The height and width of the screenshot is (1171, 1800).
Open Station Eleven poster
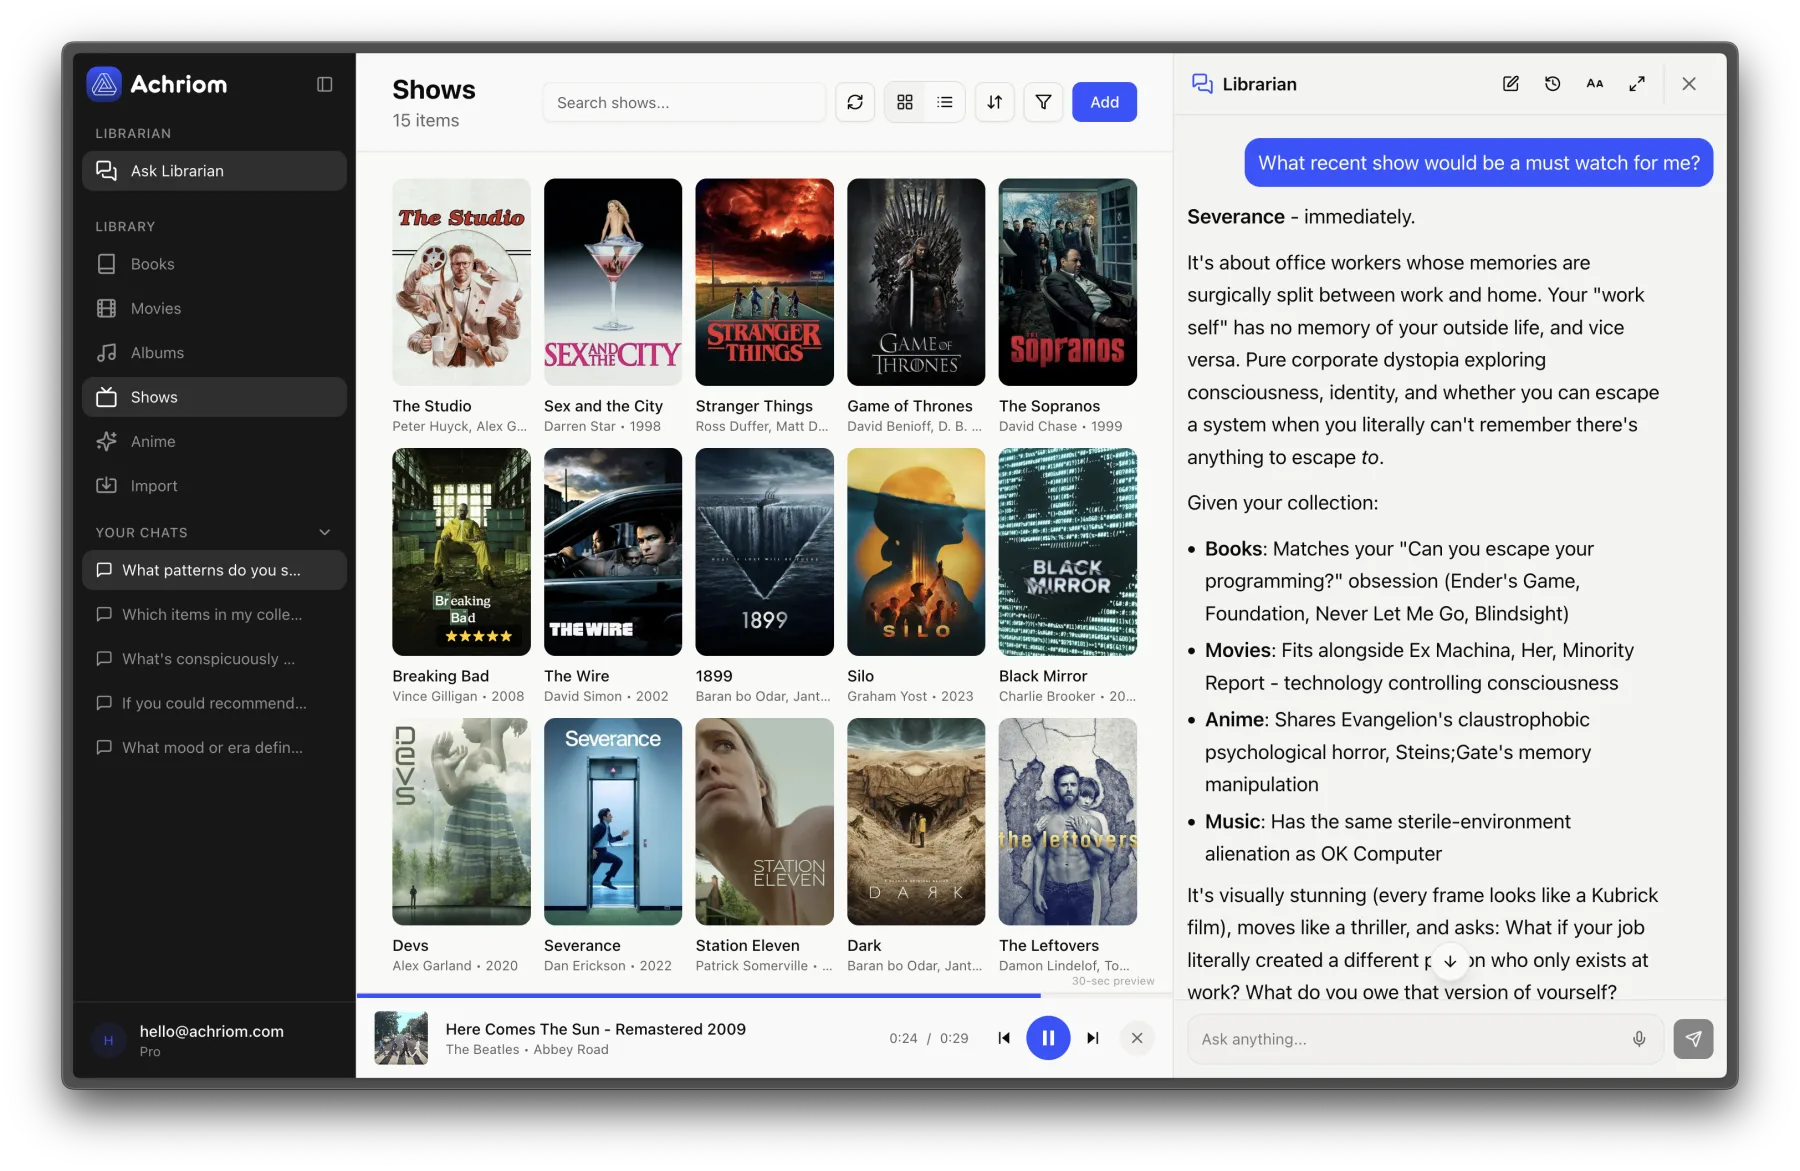765,822
